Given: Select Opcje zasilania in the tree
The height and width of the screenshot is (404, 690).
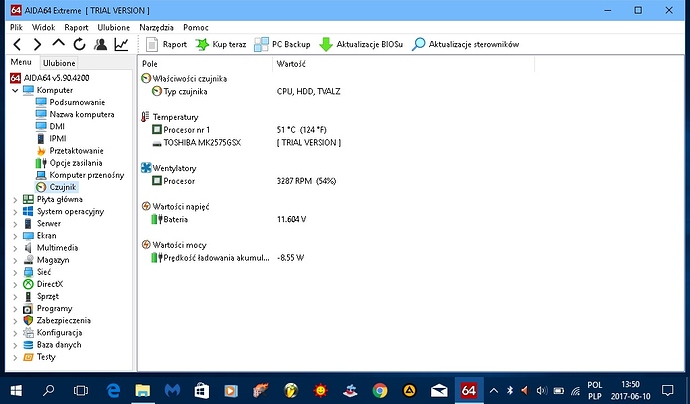Looking at the screenshot, I should pyautogui.click(x=76, y=163).
